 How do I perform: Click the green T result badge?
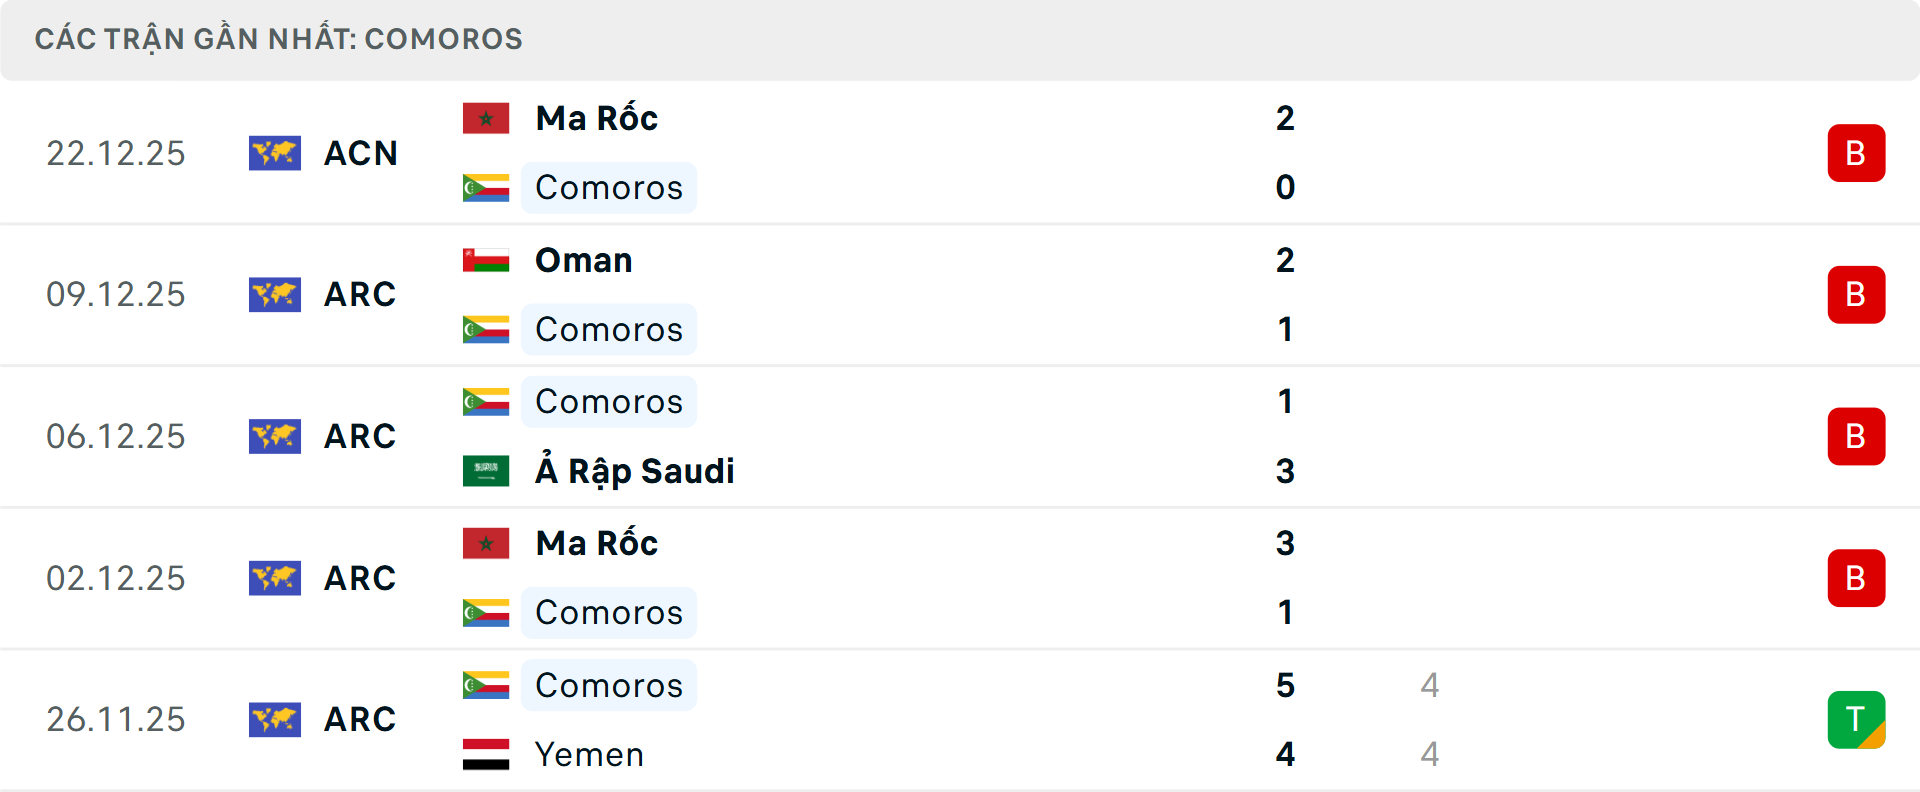tap(1856, 720)
